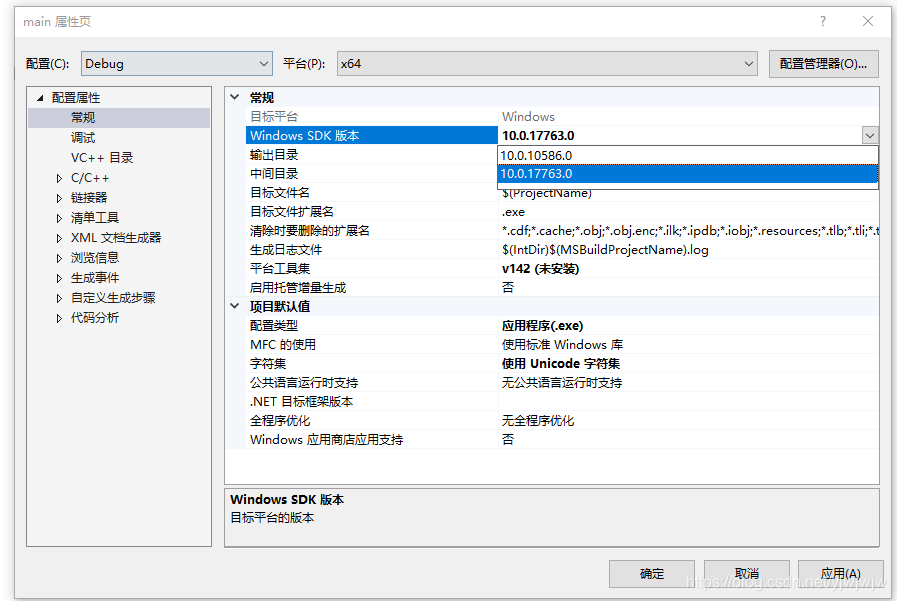Open the 配置 Debug combo box
Screen dimensions: 897x601
176,63
